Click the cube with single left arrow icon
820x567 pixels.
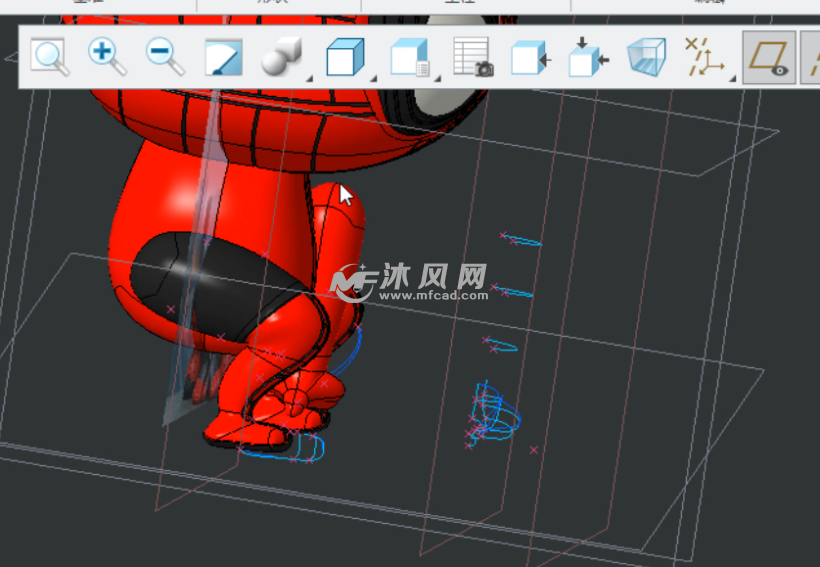[530, 58]
